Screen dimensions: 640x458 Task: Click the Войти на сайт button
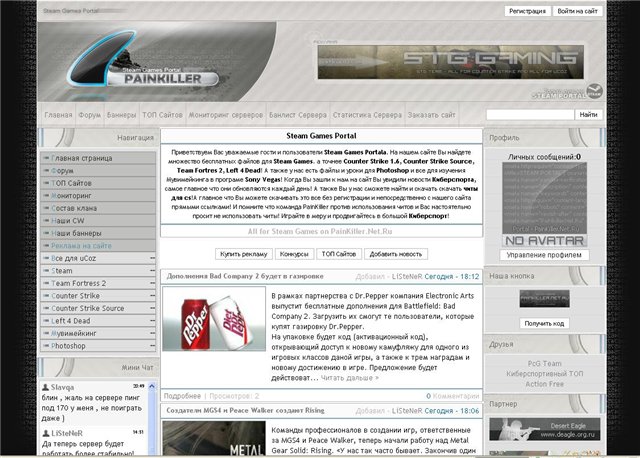578,10
